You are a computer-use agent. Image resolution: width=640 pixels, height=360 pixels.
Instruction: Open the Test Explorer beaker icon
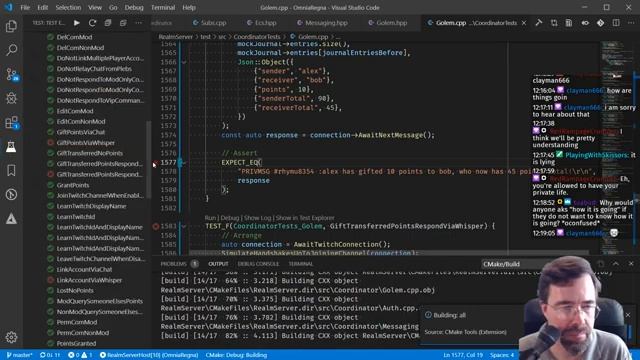tap(11, 147)
